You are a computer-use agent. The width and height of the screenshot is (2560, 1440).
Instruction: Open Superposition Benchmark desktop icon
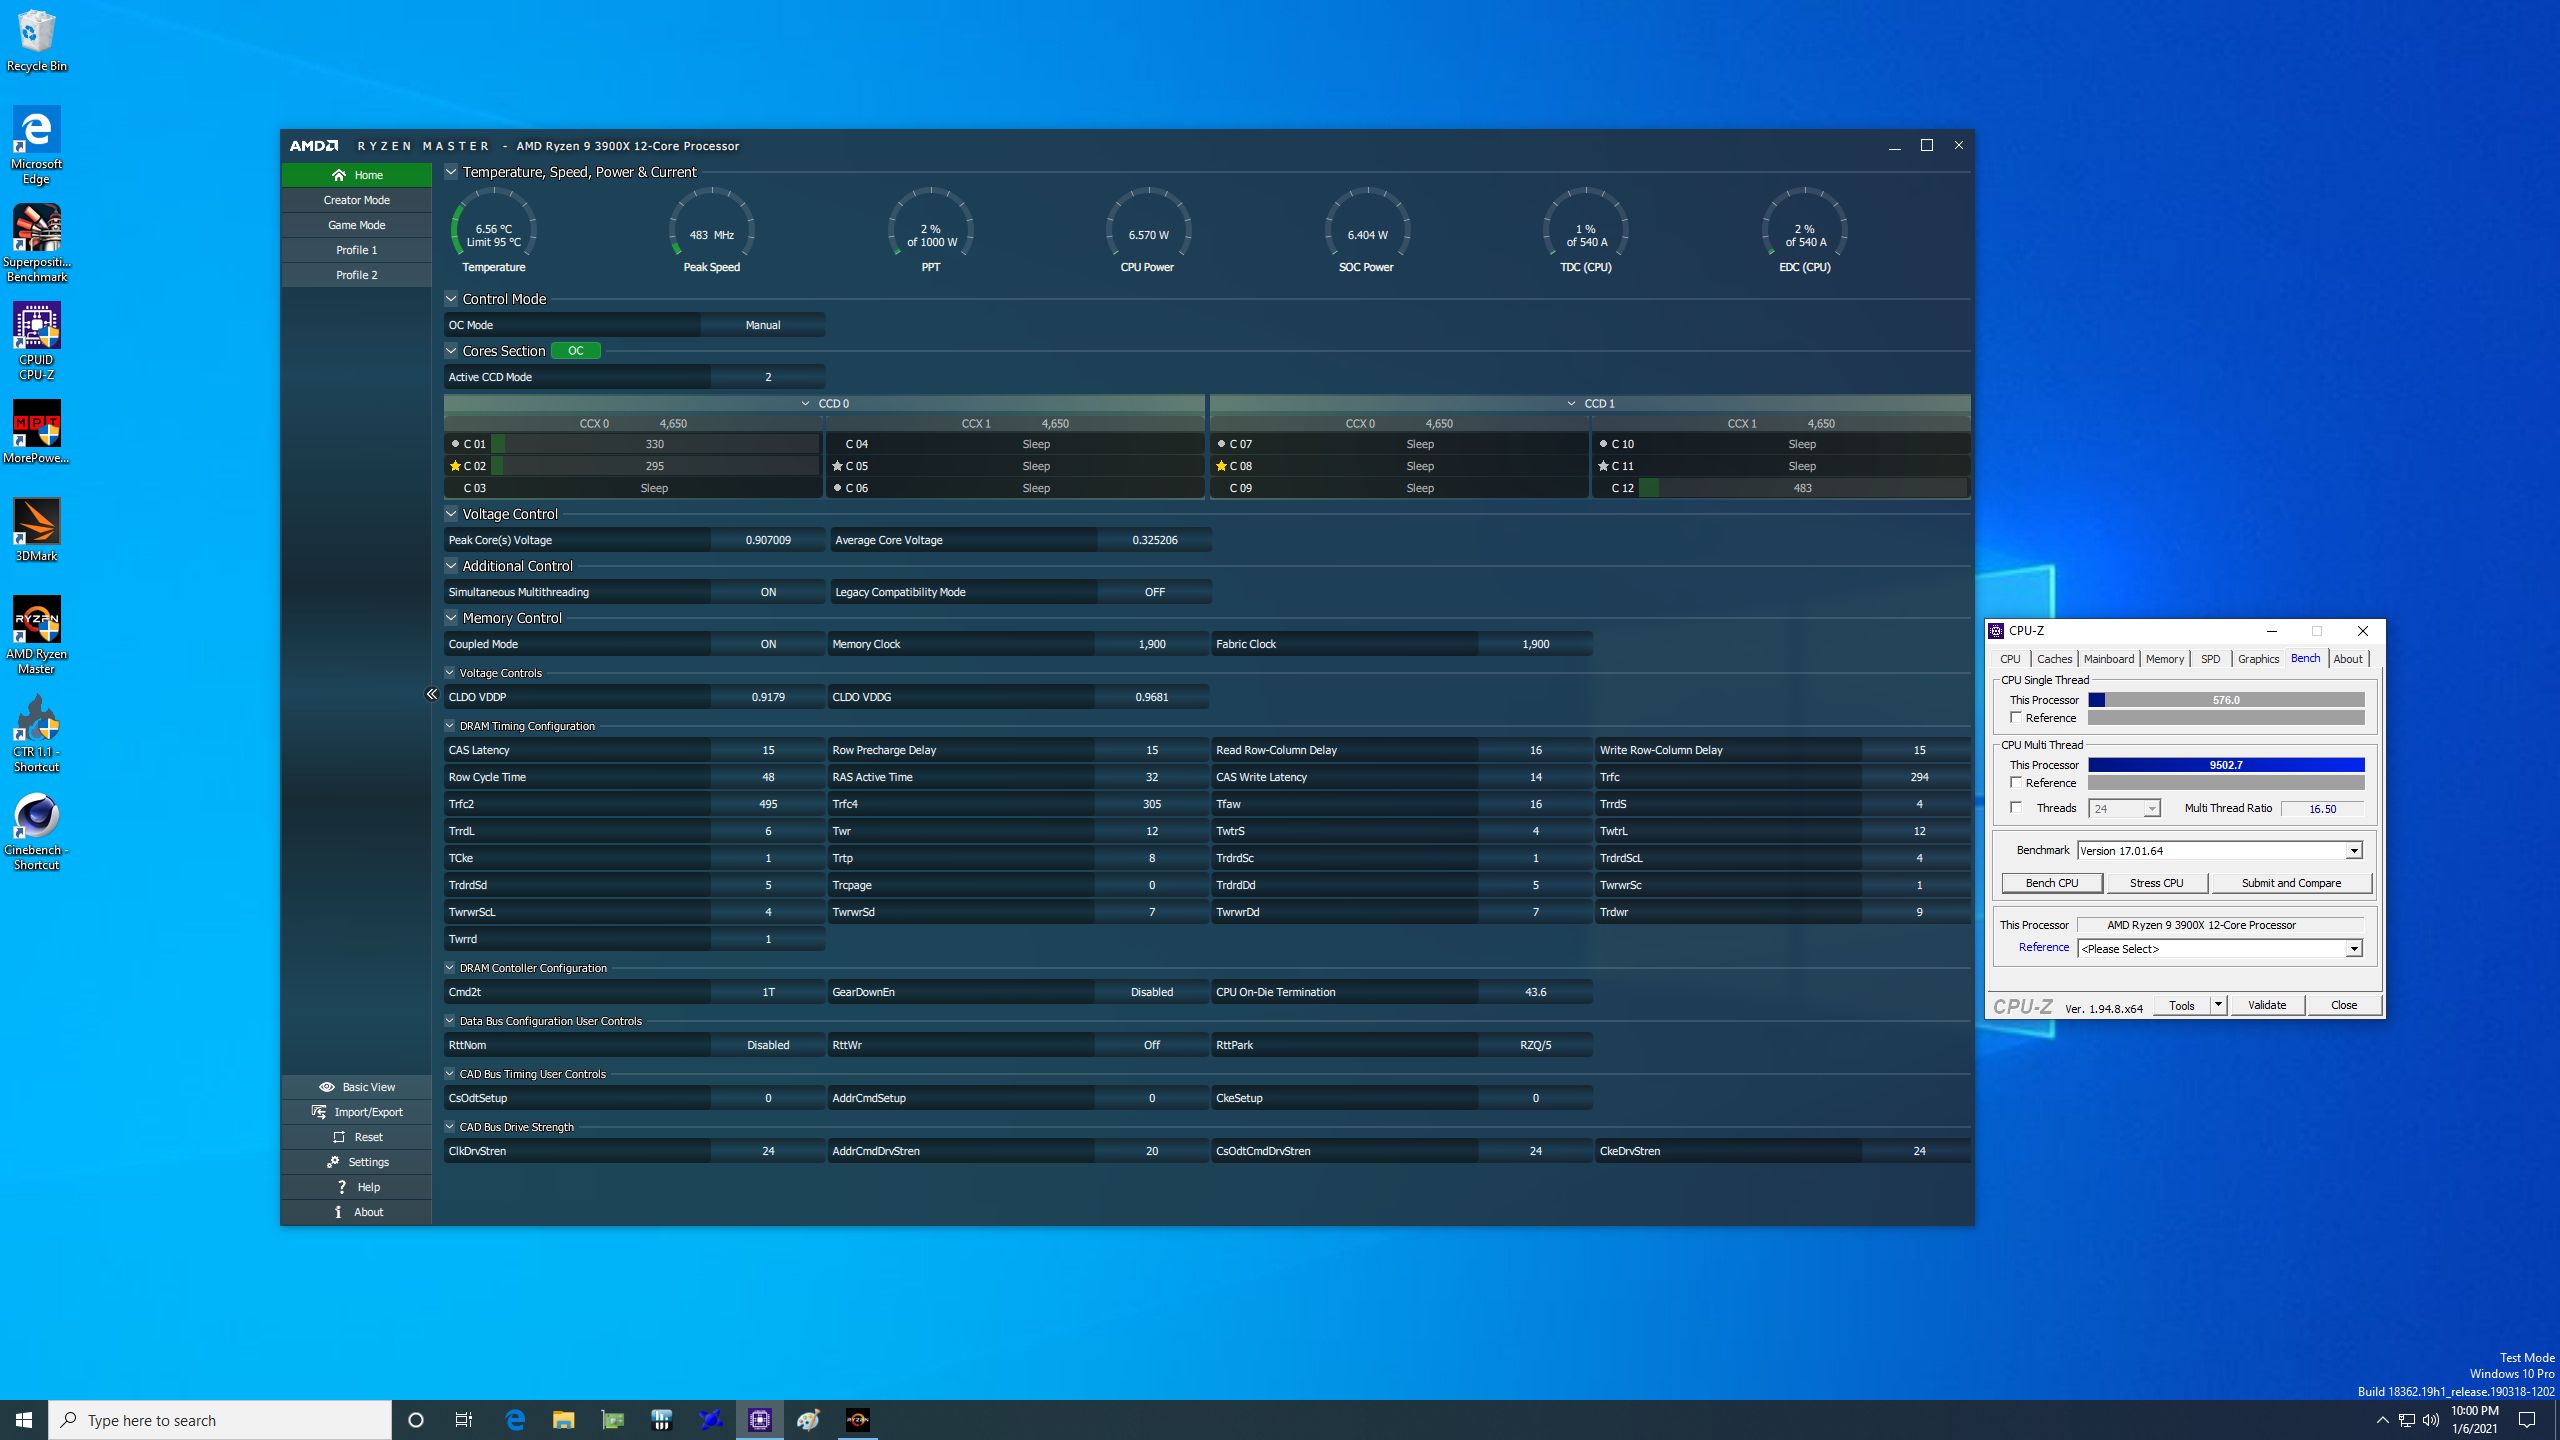(36, 243)
